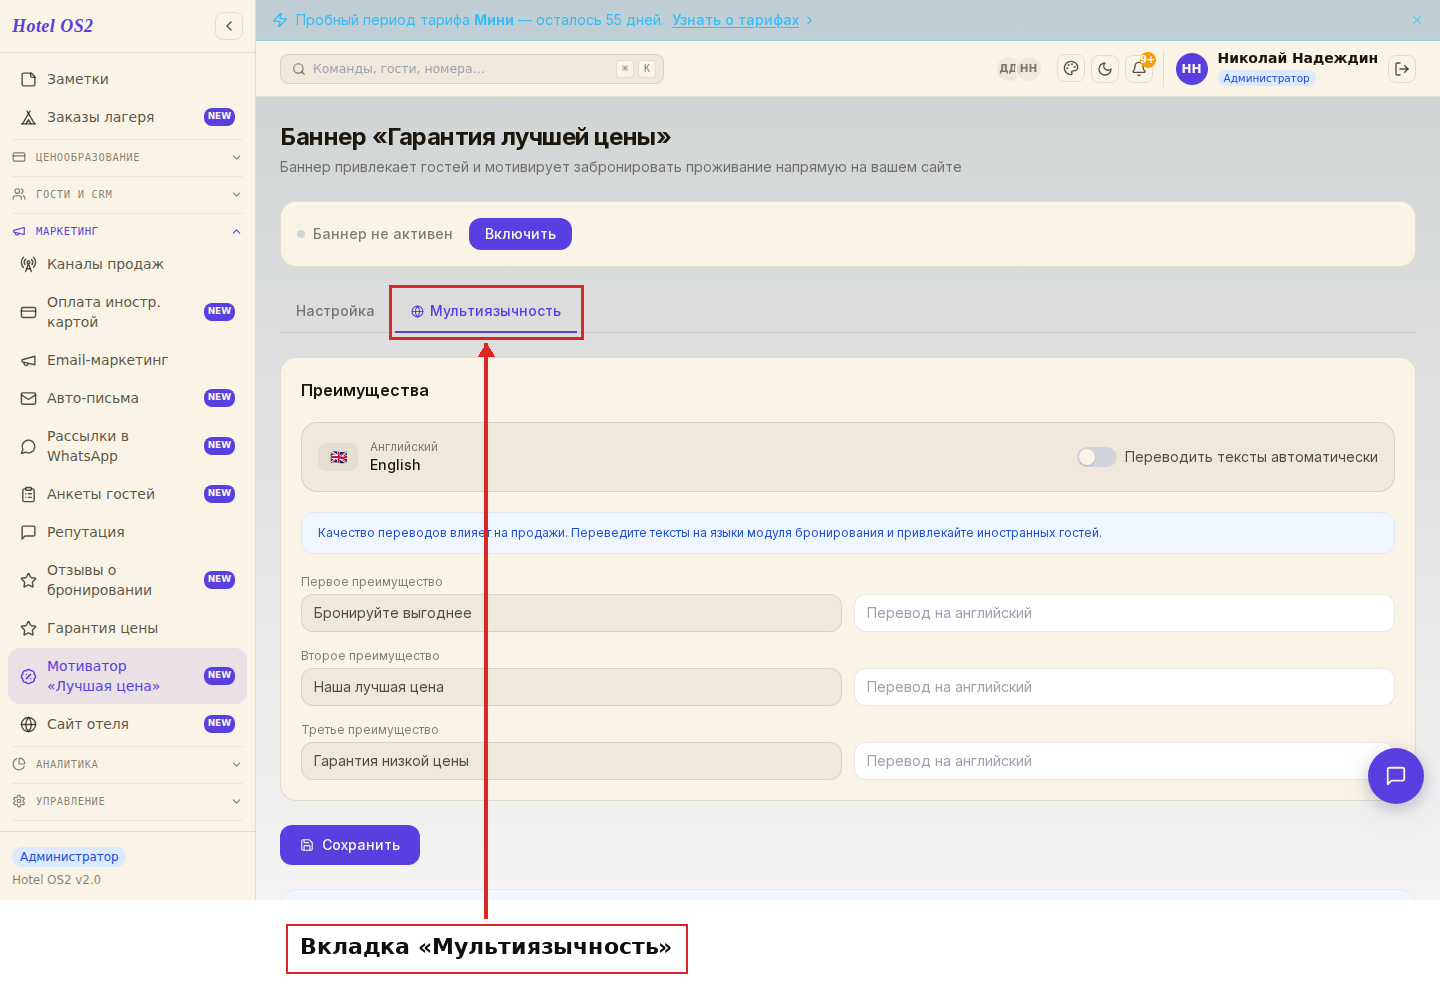The width and height of the screenshot is (1440, 997).
Task: Close the trial period banner
Action: click(x=1417, y=20)
